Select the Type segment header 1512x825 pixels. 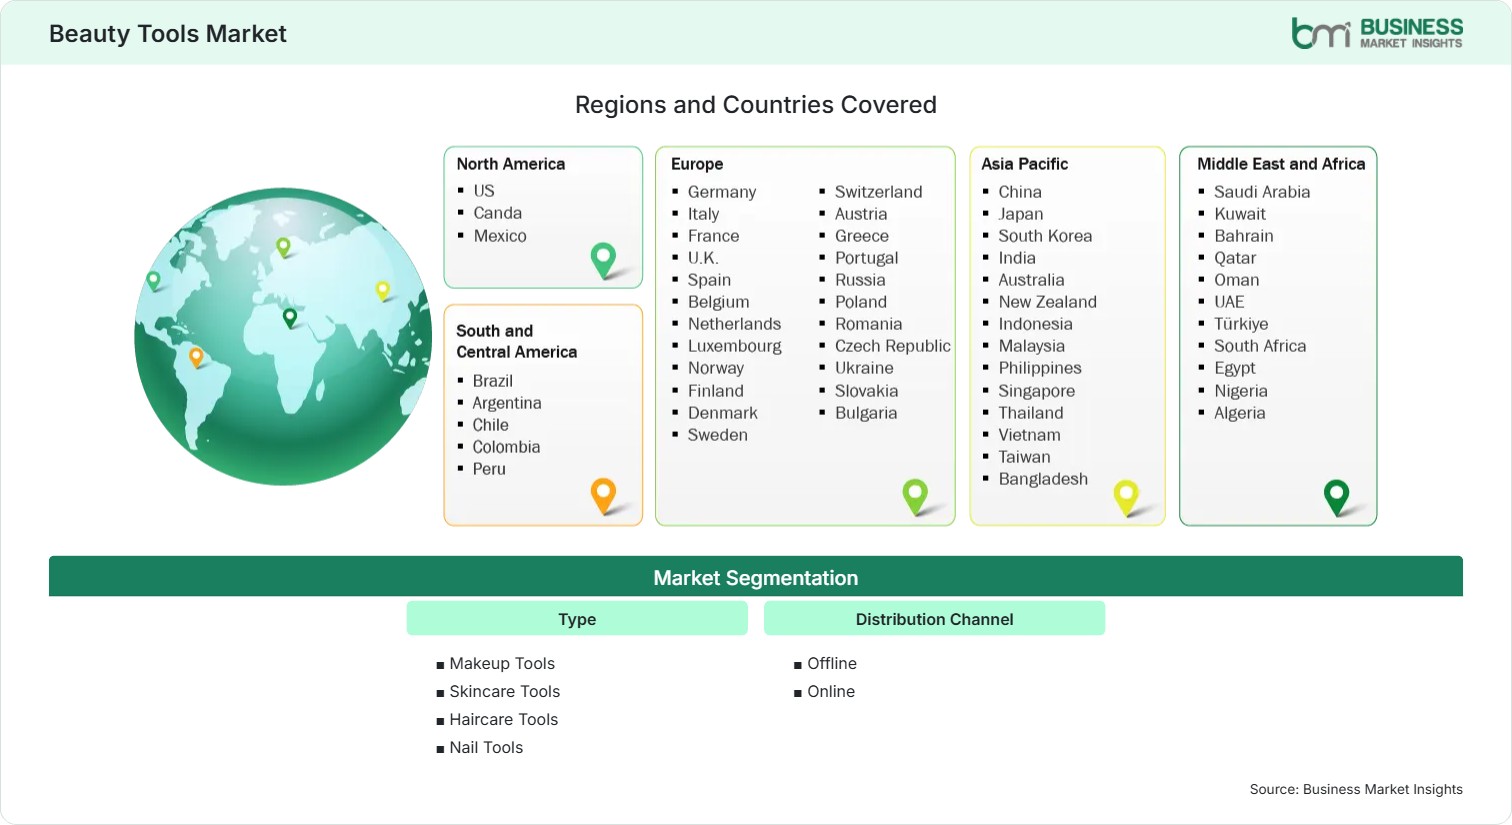[x=577, y=619]
